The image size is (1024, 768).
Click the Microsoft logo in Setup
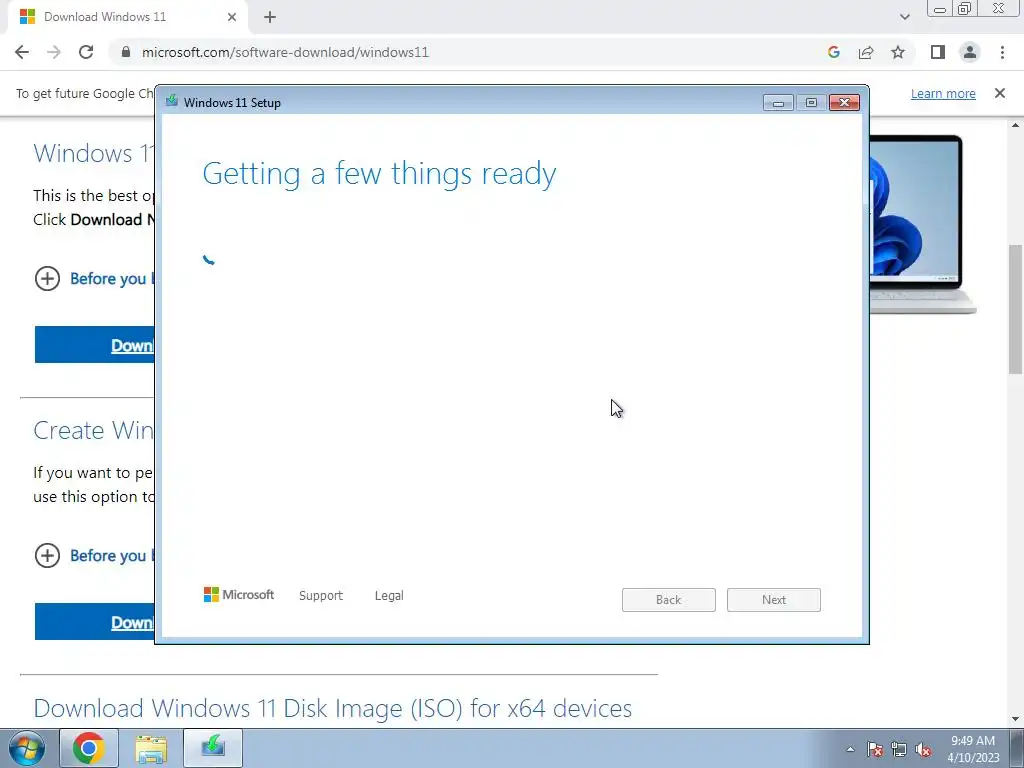(x=239, y=594)
